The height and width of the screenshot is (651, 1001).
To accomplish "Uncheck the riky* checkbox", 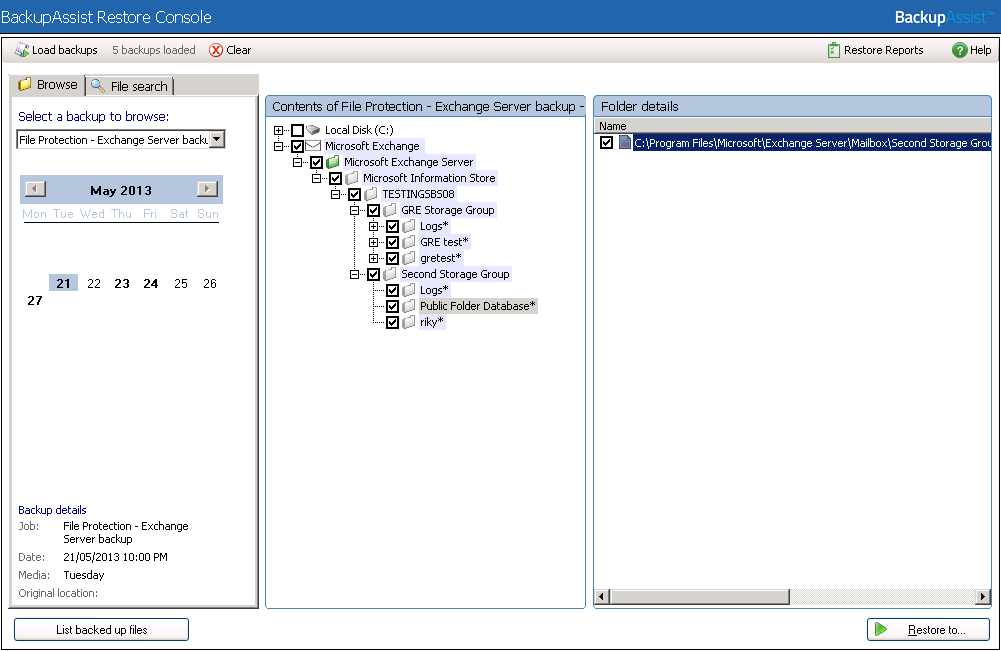I will pyautogui.click(x=393, y=322).
